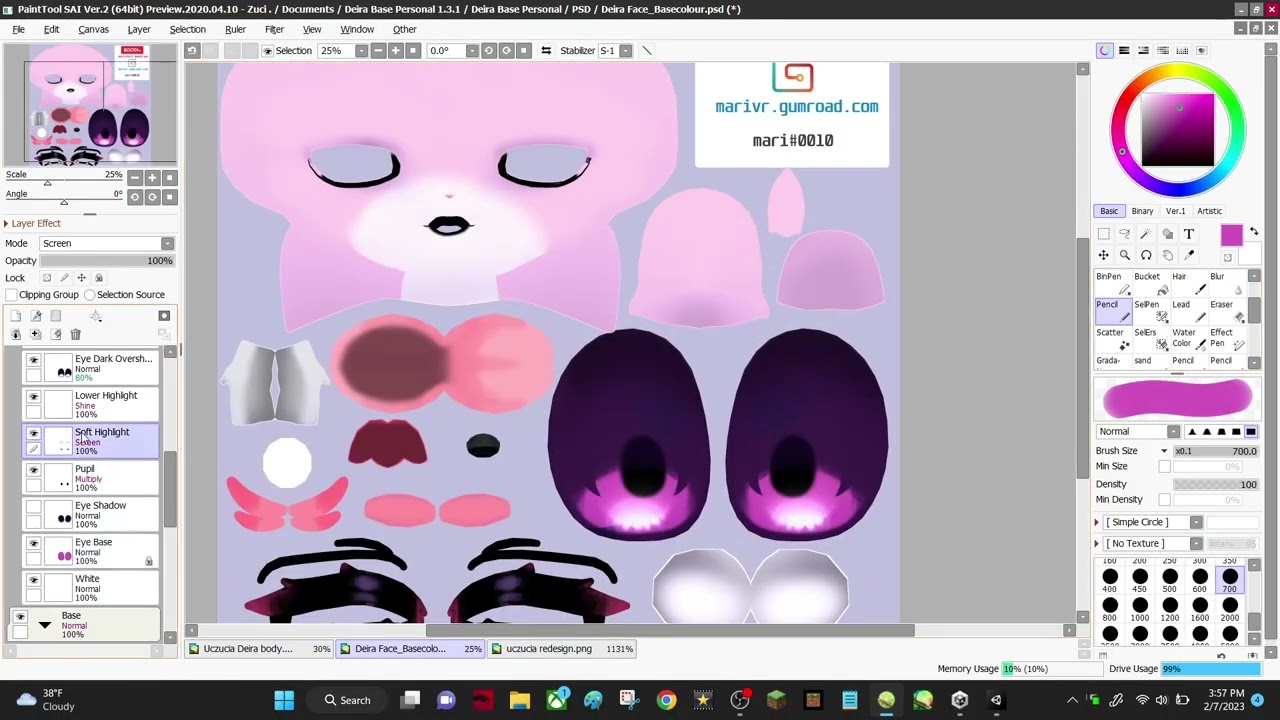Open the rotation angle dropdown in toolbar
Image resolution: width=1280 pixels, height=720 pixels.
point(472,50)
